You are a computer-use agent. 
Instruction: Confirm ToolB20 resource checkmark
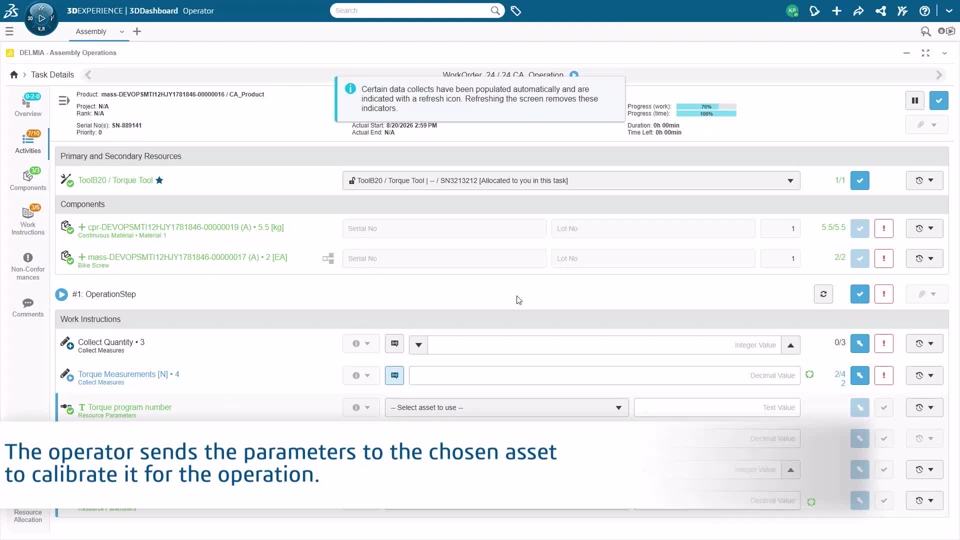click(860, 181)
